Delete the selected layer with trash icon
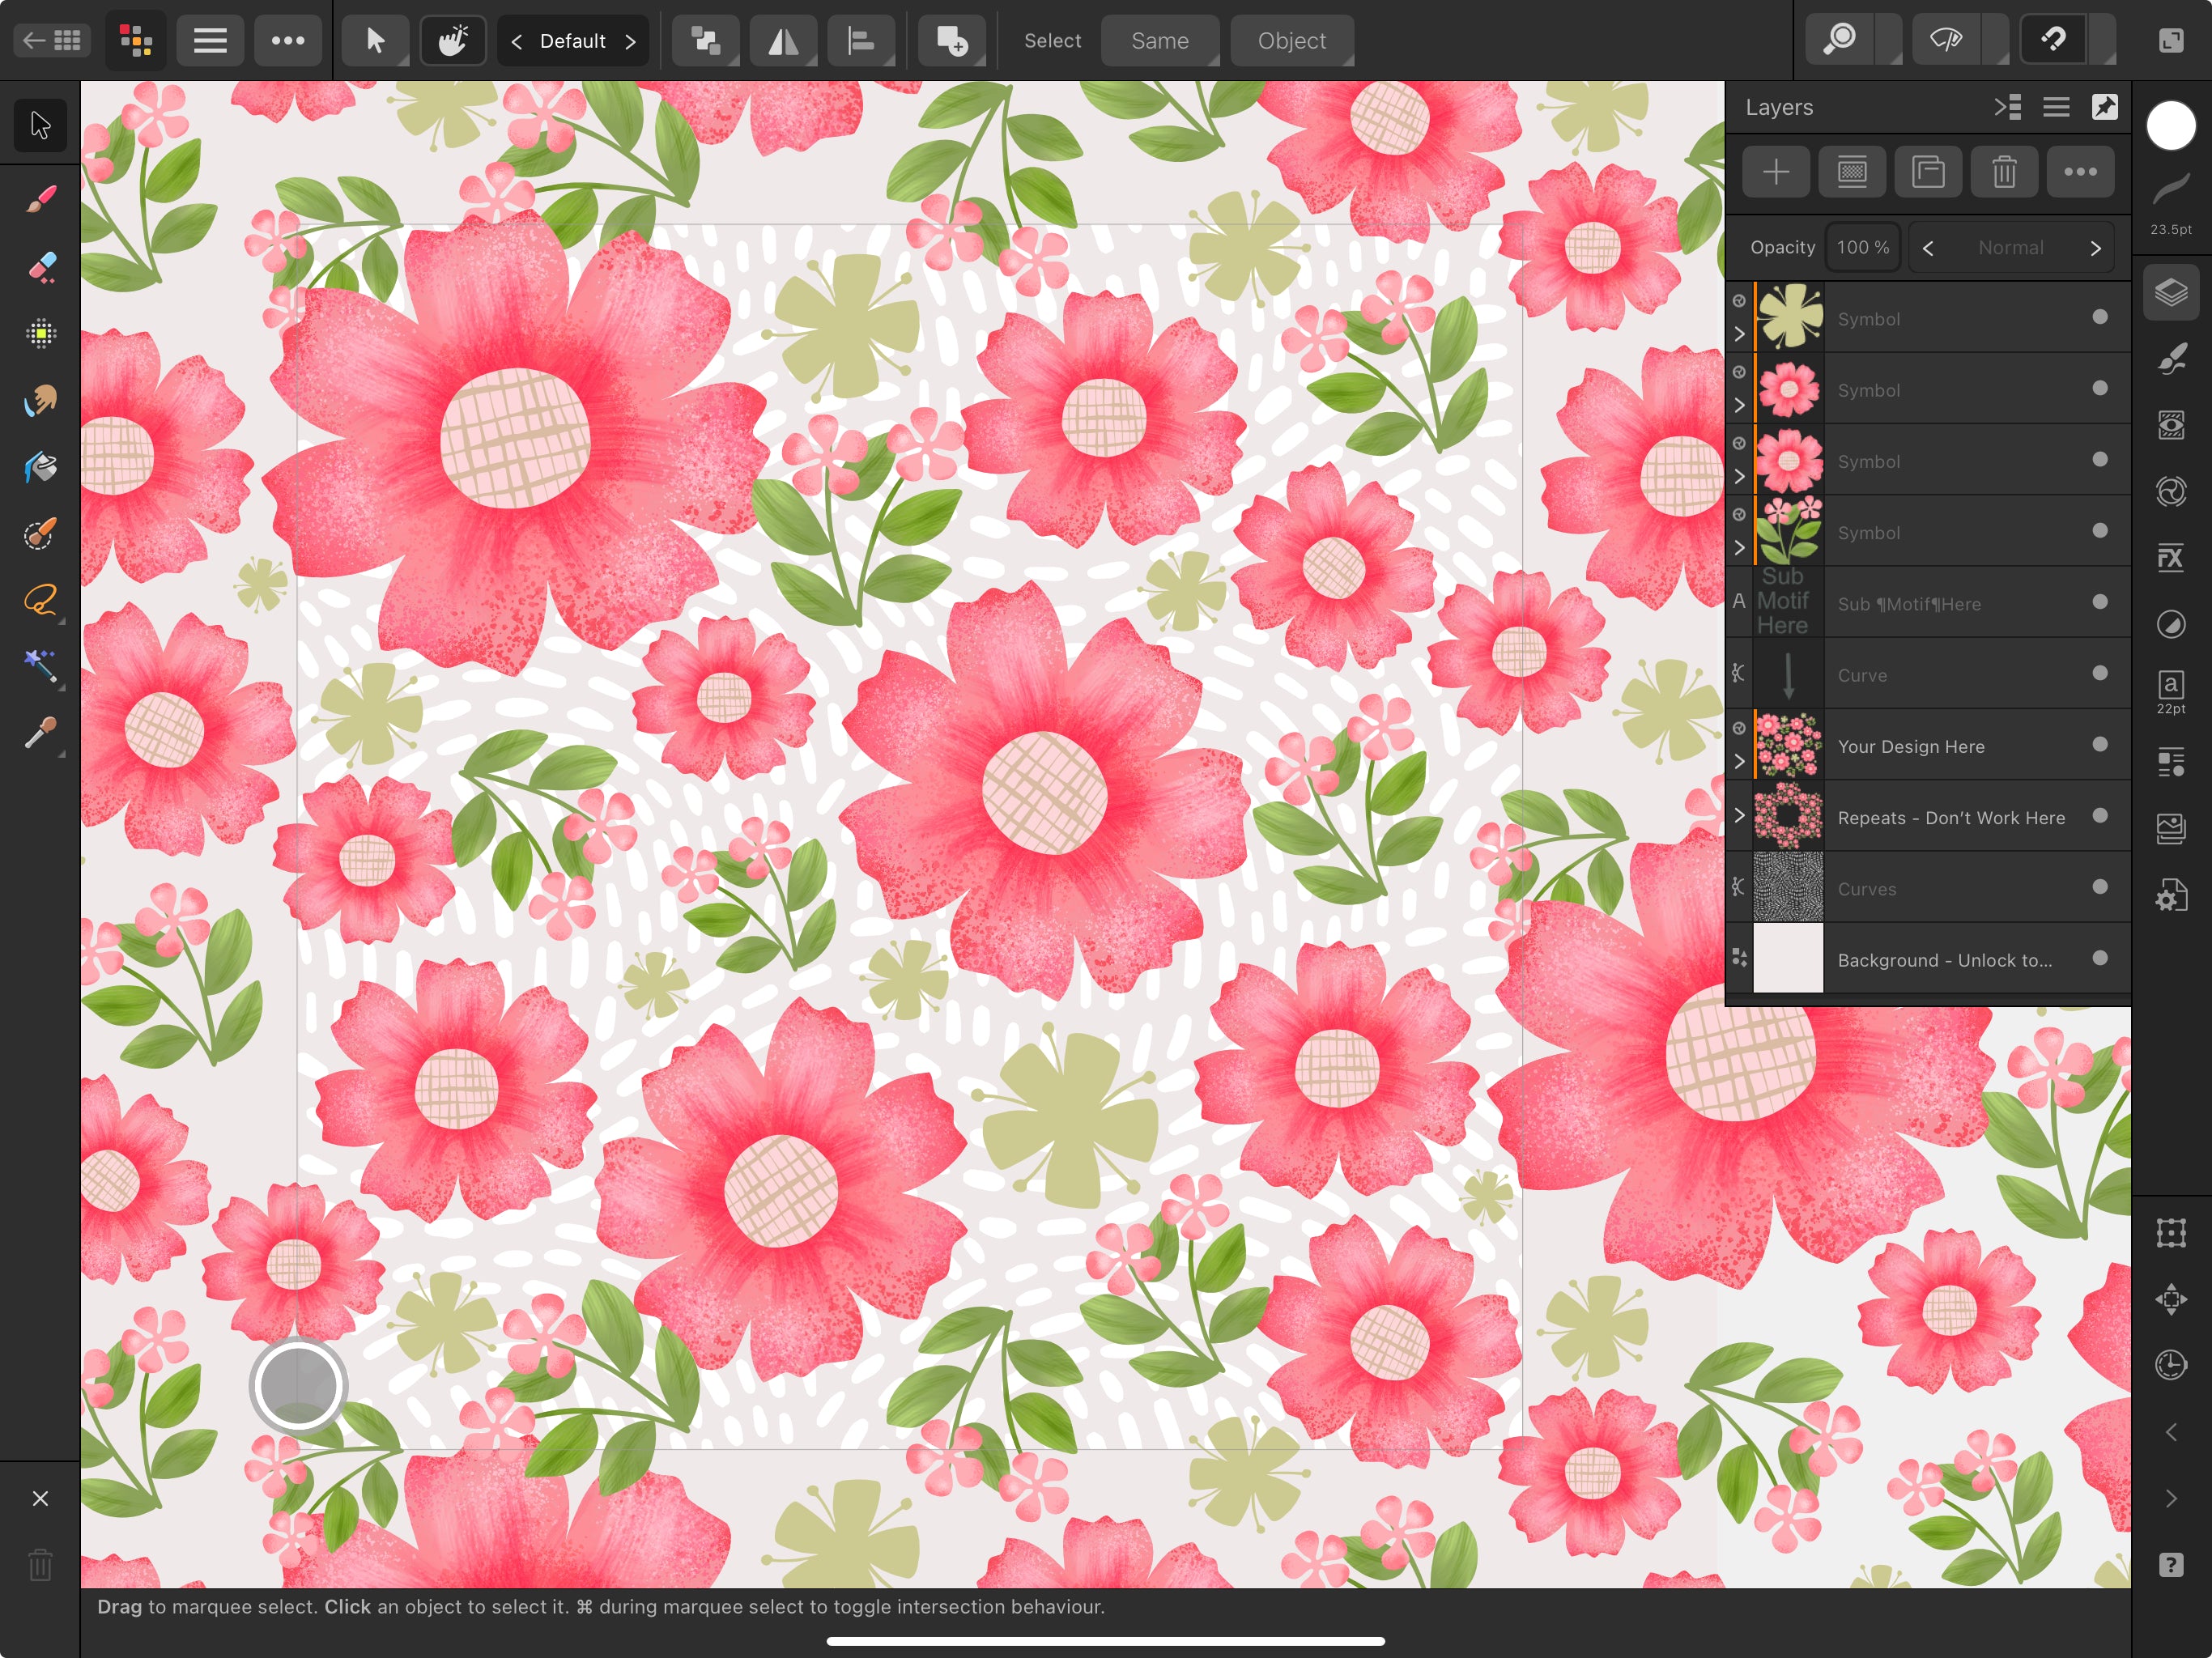The height and width of the screenshot is (1658, 2212). [x=2003, y=172]
